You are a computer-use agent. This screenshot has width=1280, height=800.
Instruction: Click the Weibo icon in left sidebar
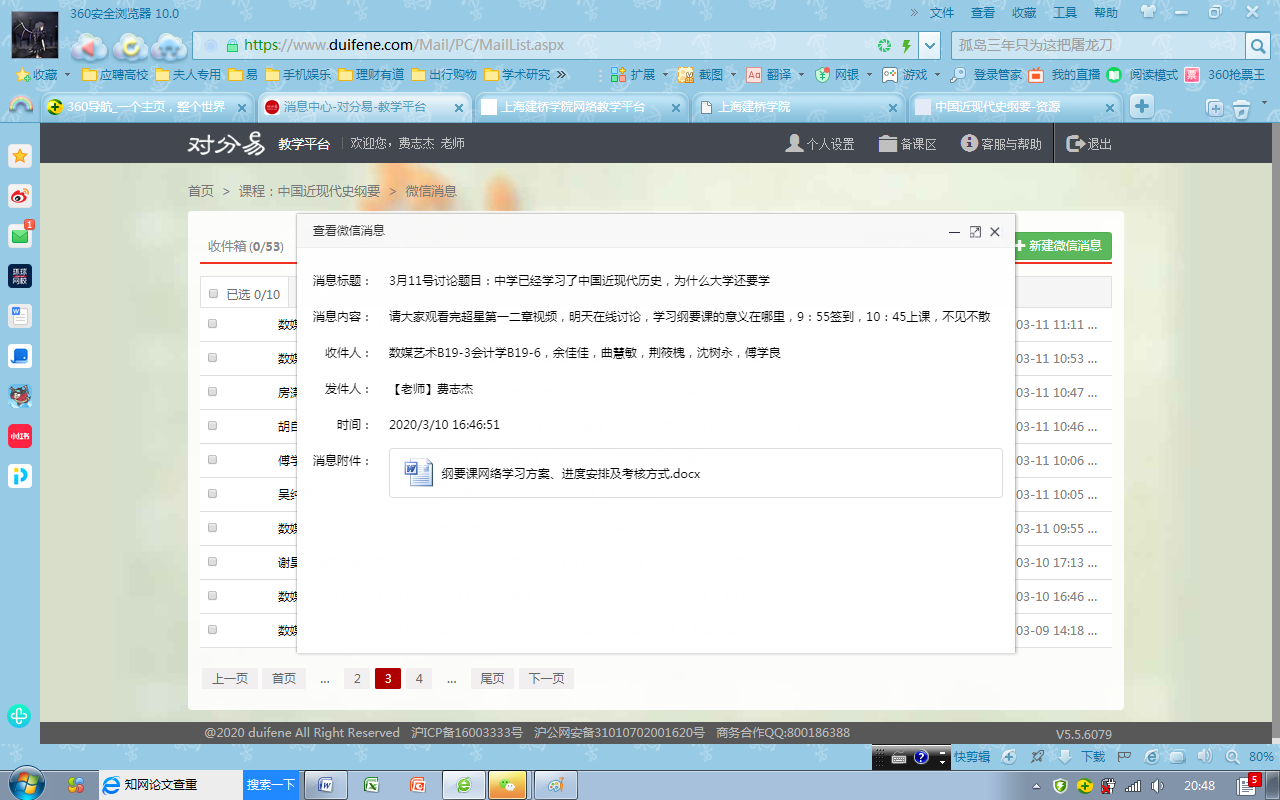click(20, 196)
